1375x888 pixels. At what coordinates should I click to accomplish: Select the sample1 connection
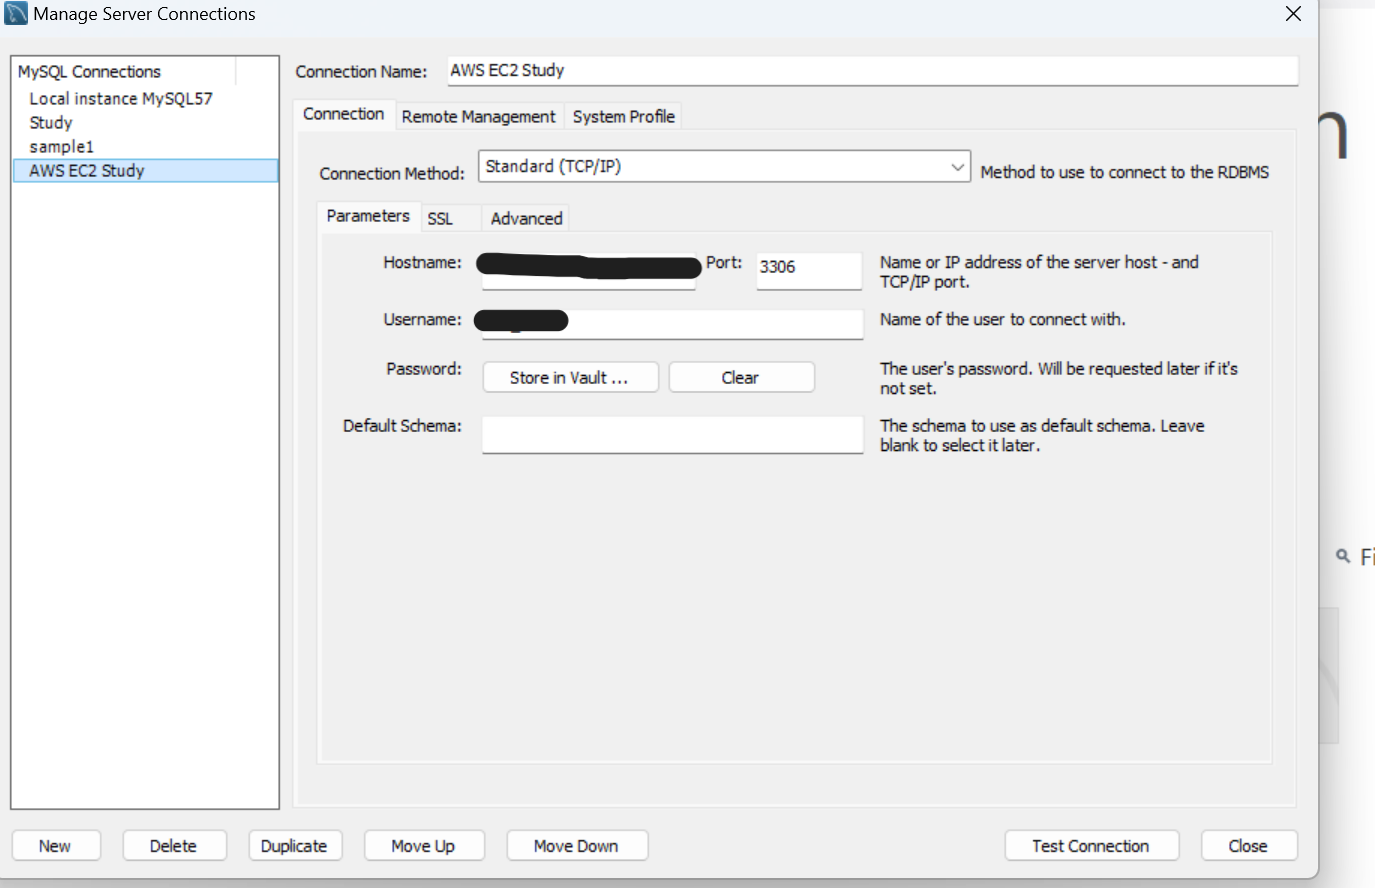(145, 147)
